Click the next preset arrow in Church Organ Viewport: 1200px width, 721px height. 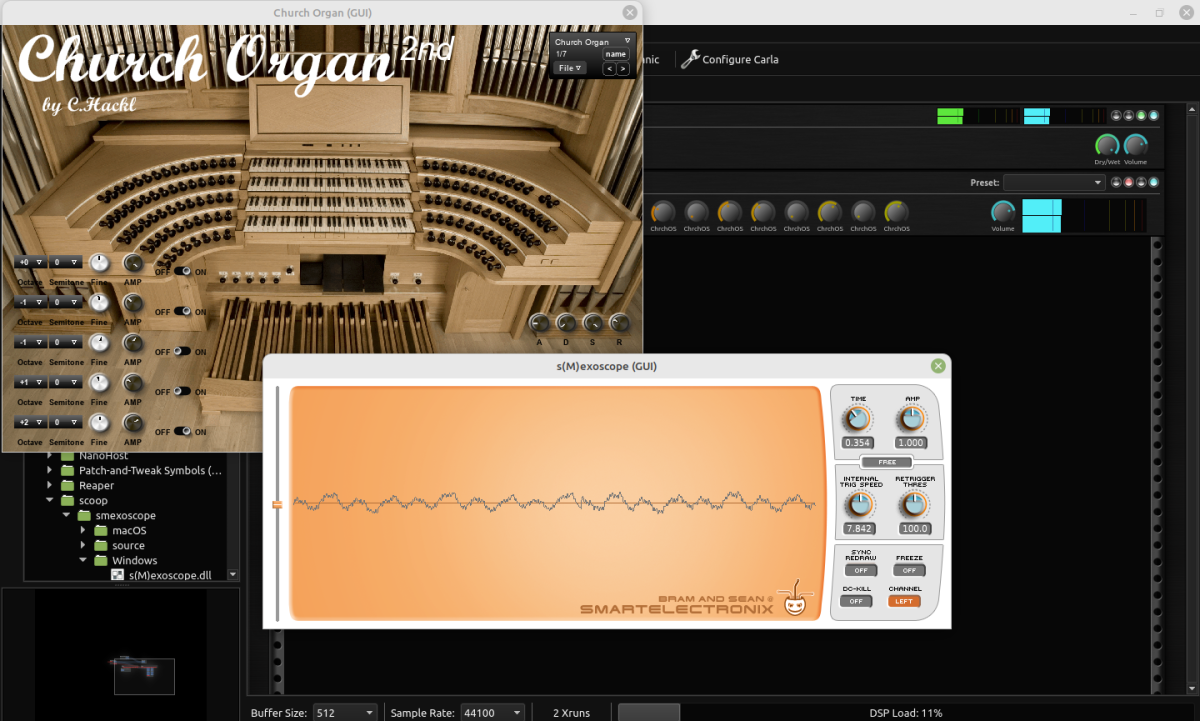coord(623,69)
